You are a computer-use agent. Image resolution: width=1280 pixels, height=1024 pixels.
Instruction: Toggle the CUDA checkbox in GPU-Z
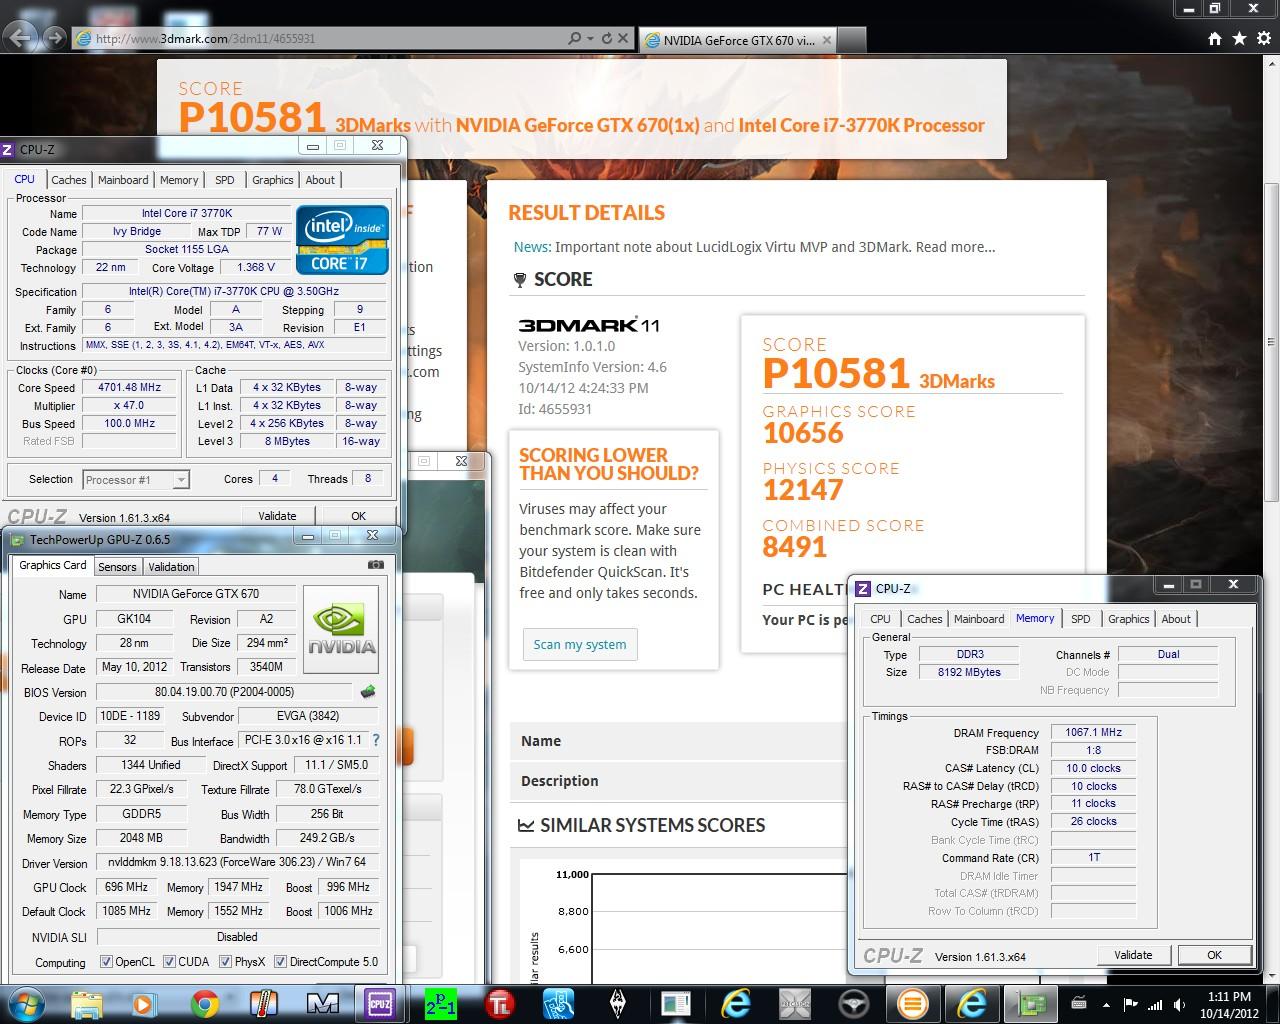pos(169,962)
